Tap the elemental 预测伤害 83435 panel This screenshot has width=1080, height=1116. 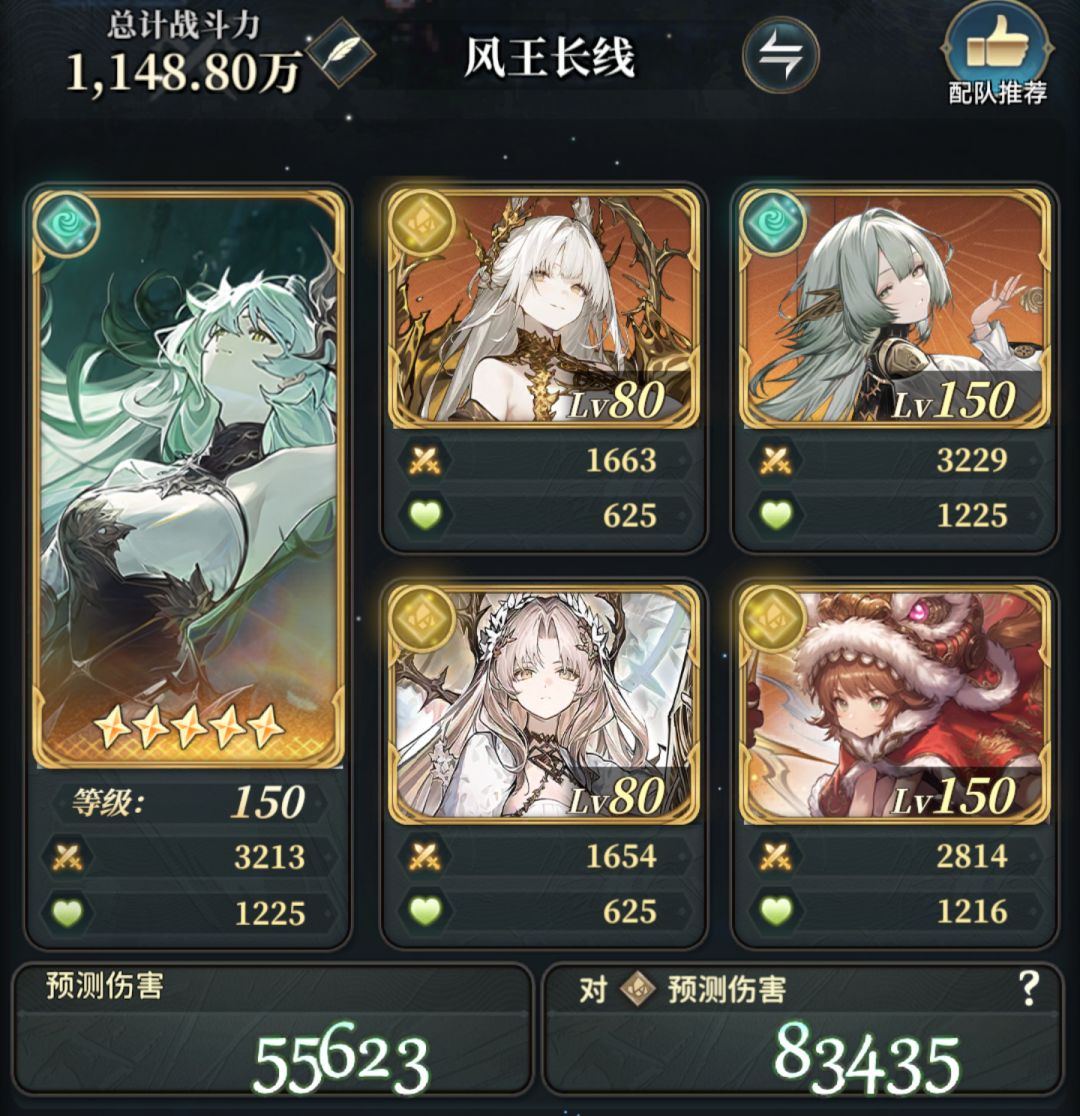(803, 1030)
